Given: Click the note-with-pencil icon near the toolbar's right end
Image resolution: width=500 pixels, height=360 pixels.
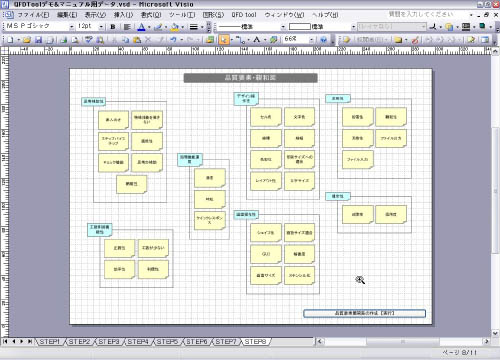Looking at the screenshot, I should pyautogui.click(x=471, y=40).
